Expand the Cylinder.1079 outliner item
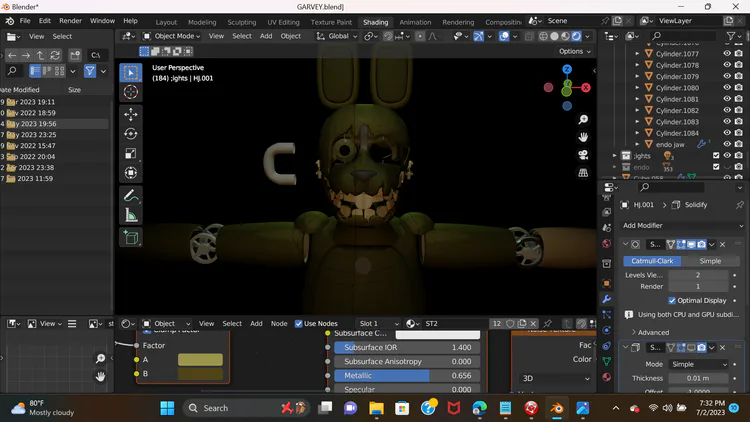The height and width of the screenshot is (422, 750). (637, 77)
